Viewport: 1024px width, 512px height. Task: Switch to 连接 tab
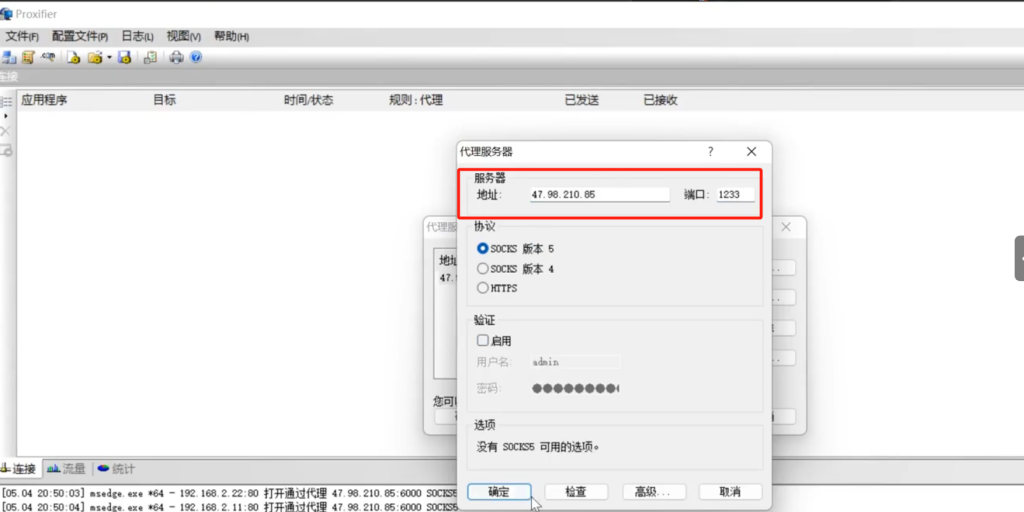[x=21, y=469]
